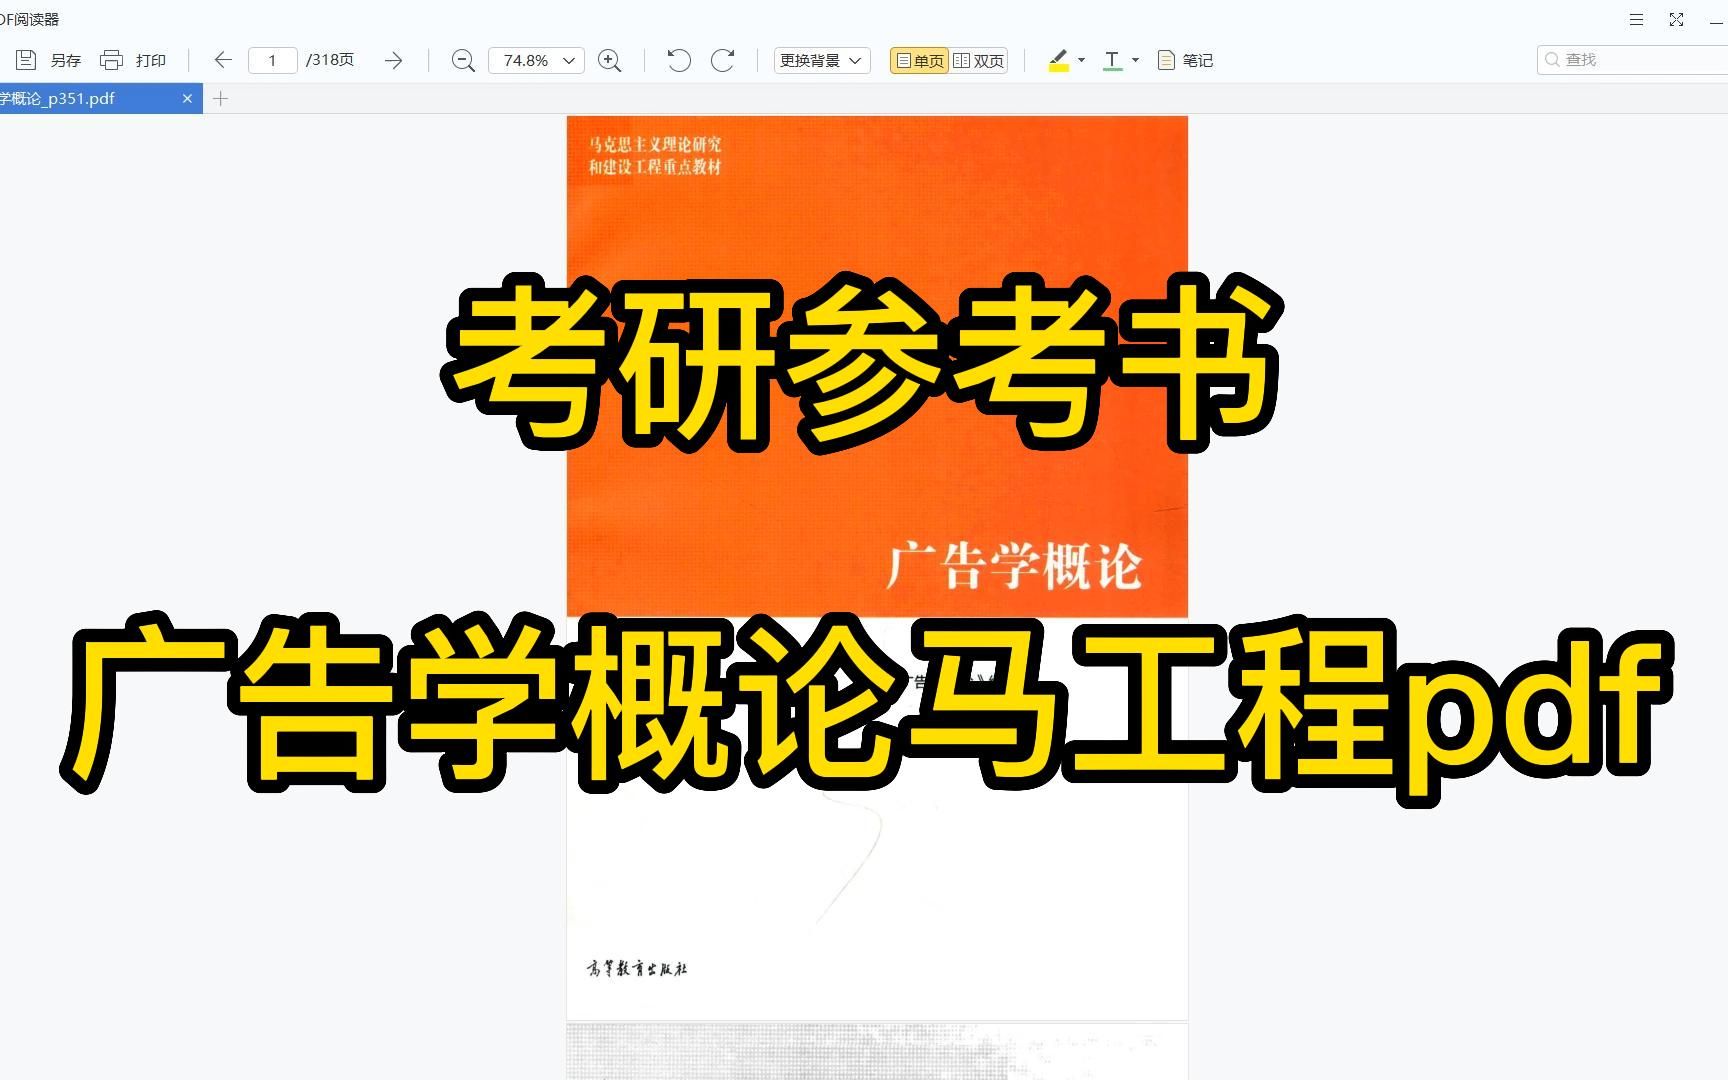Open the Notes (笔记) panel
The image size is (1728, 1080).
[x=1185, y=60]
